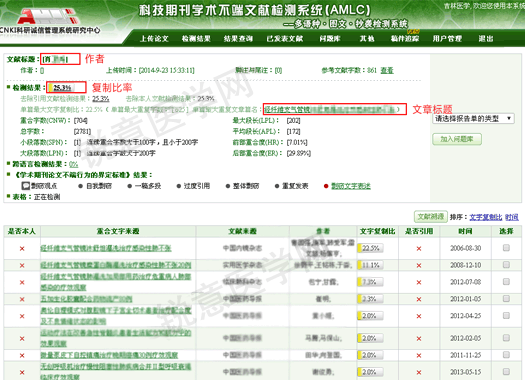Open the 请选择报告单的类型 dropdown
This screenshot has width=525, height=380.
pos(473,119)
